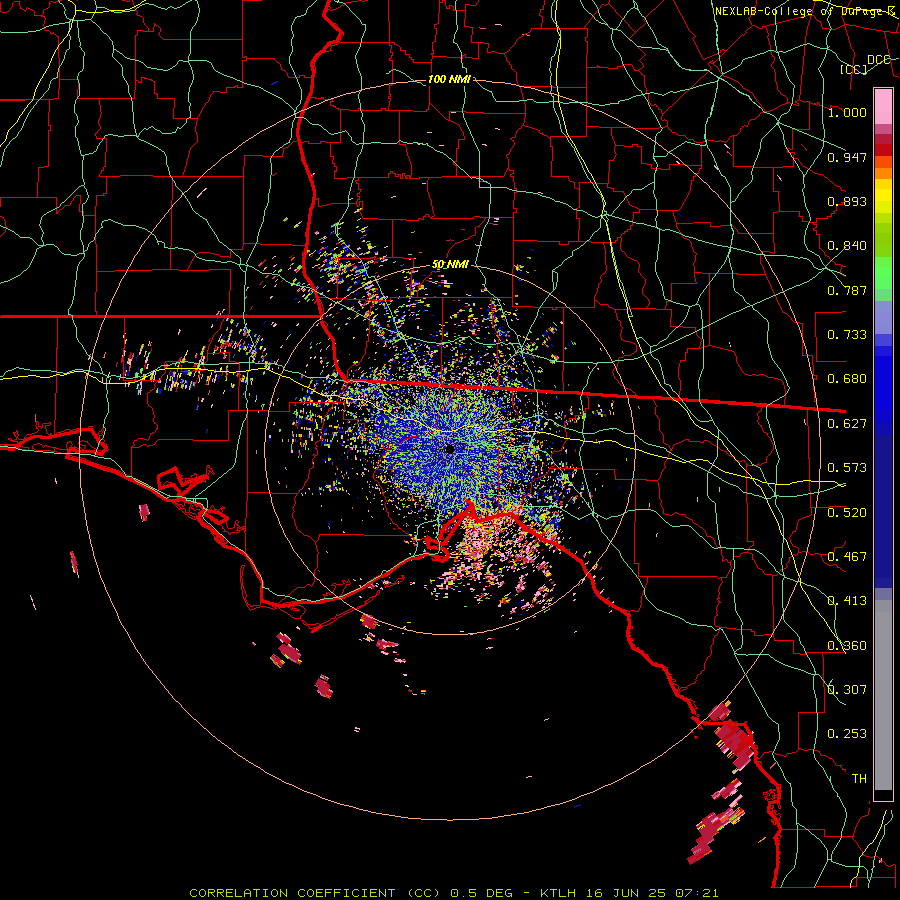
Task: Click the 0.253 scale value
Action: tap(847, 734)
